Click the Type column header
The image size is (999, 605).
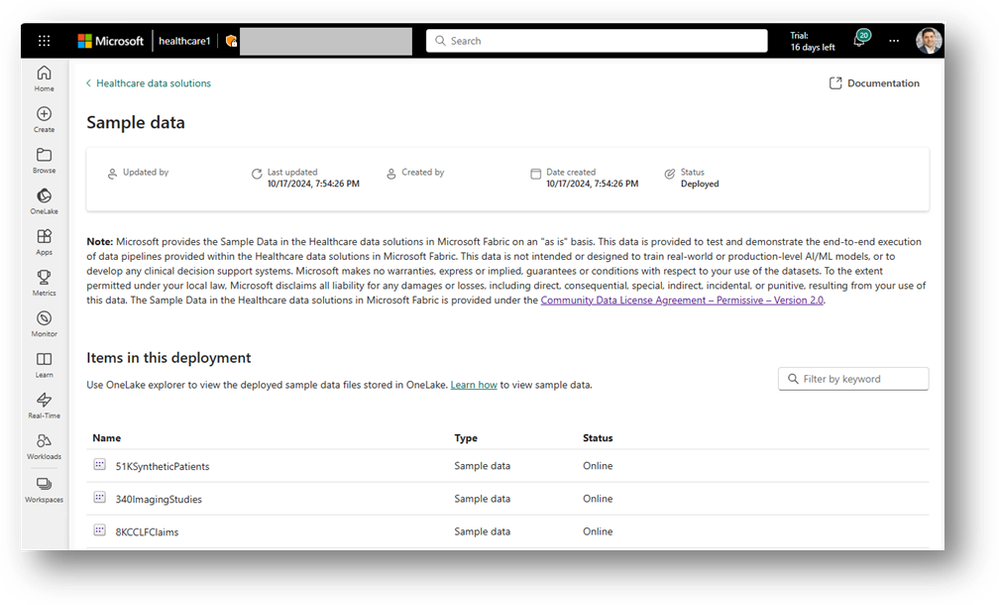coord(466,438)
